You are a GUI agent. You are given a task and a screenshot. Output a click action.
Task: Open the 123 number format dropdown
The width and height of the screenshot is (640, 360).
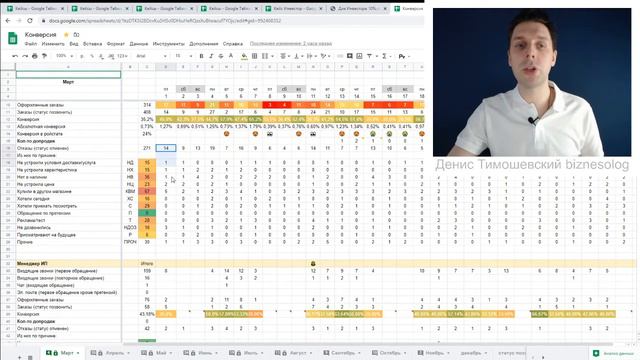click(122, 56)
